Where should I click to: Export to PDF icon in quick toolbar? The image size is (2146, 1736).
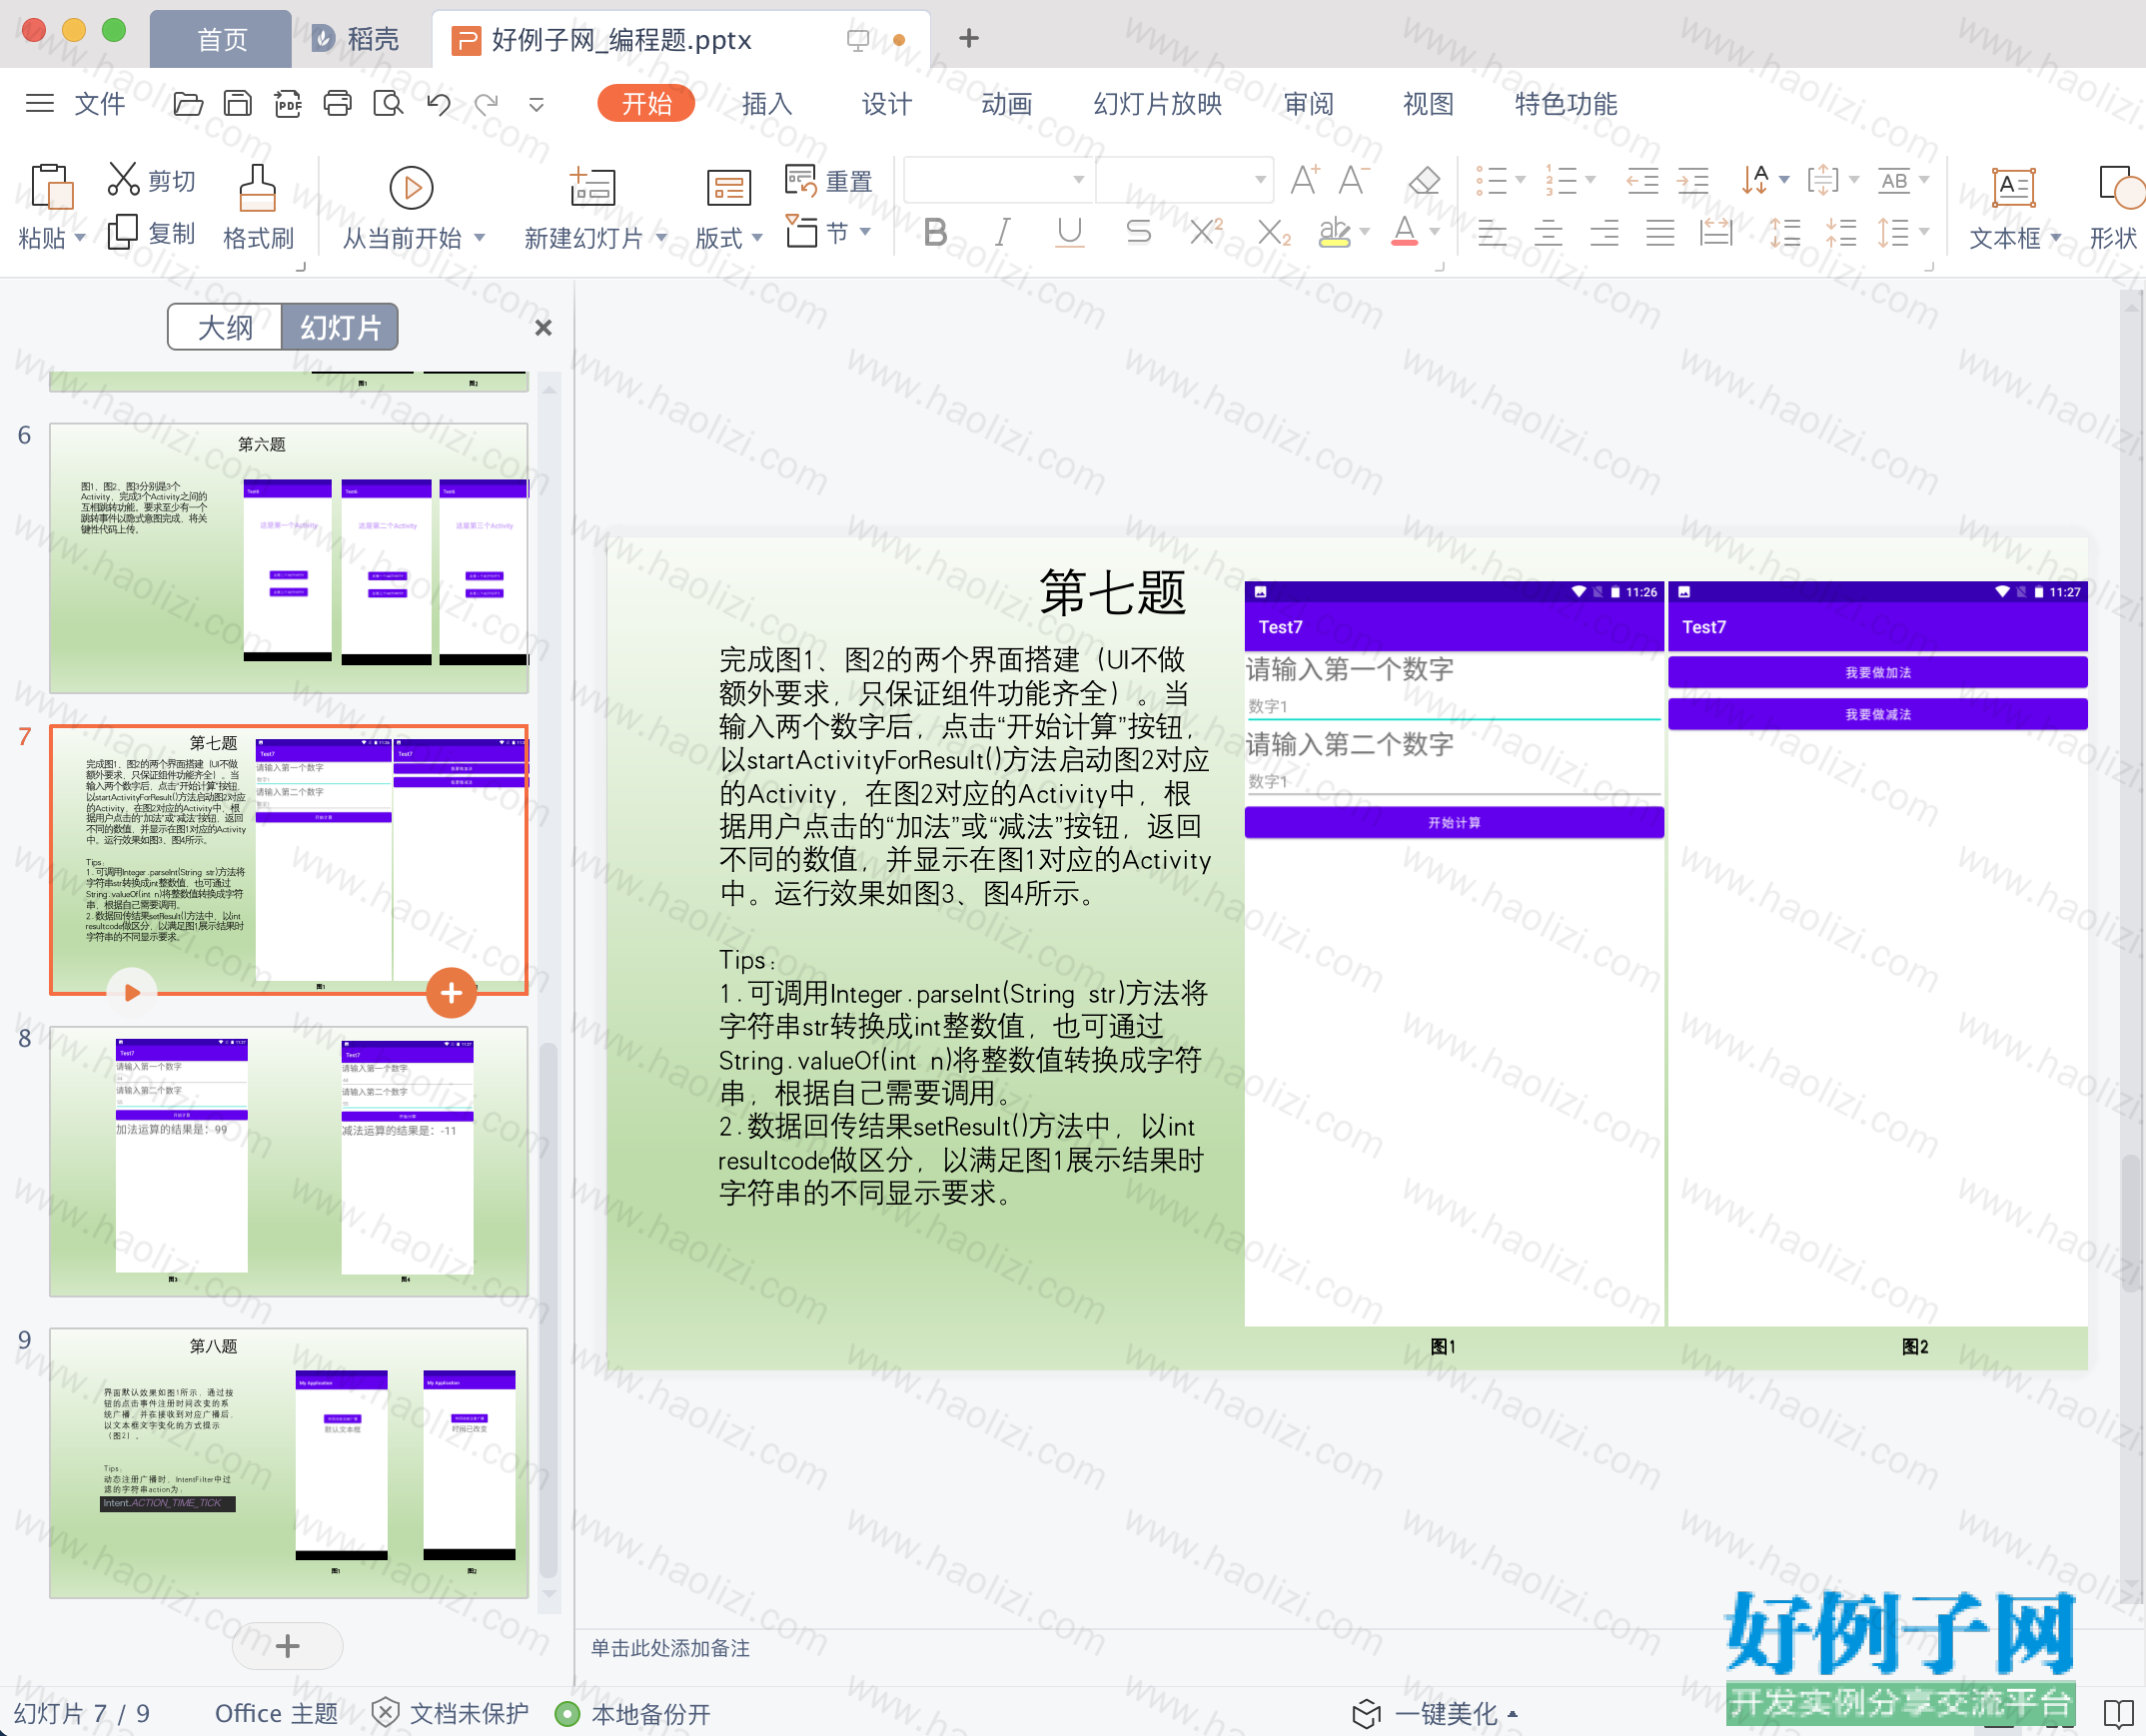pos(287,103)
